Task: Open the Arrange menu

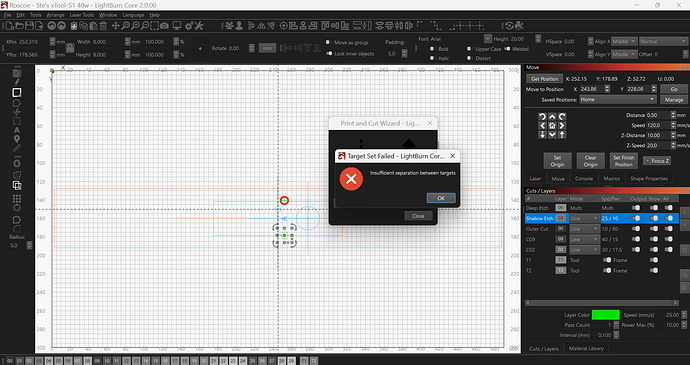Action: [55, 15]
